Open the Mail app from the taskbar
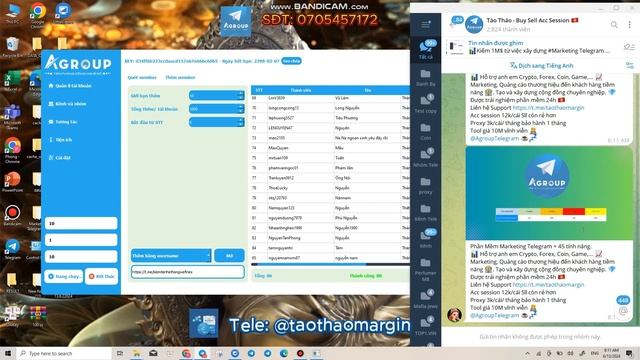This screenshot has width=640, height=360. tap(153, 353)
